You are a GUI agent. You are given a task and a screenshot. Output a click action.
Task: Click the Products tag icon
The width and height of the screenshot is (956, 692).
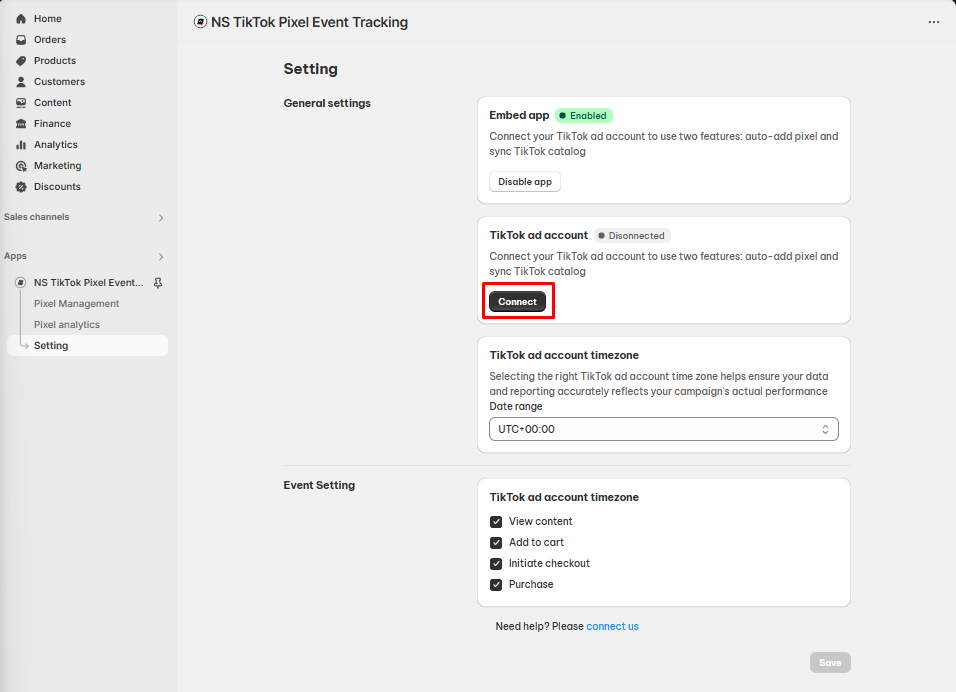(21, 61)
